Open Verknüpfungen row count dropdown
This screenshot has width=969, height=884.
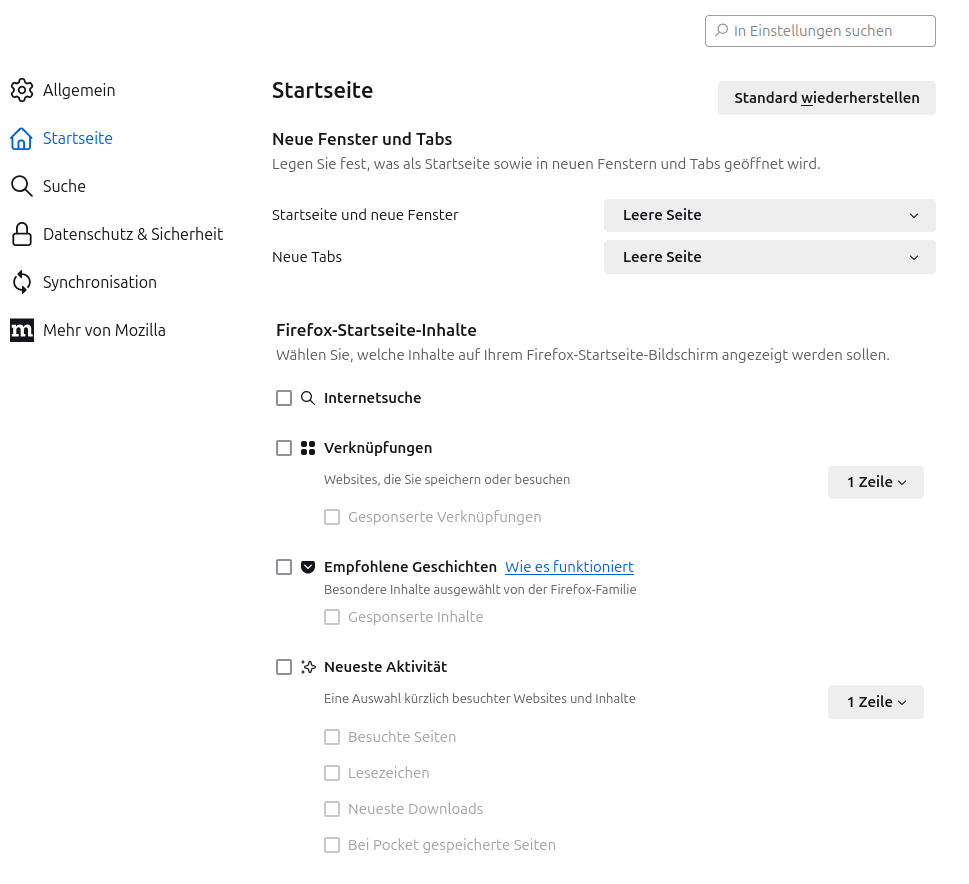click(875, 482)
